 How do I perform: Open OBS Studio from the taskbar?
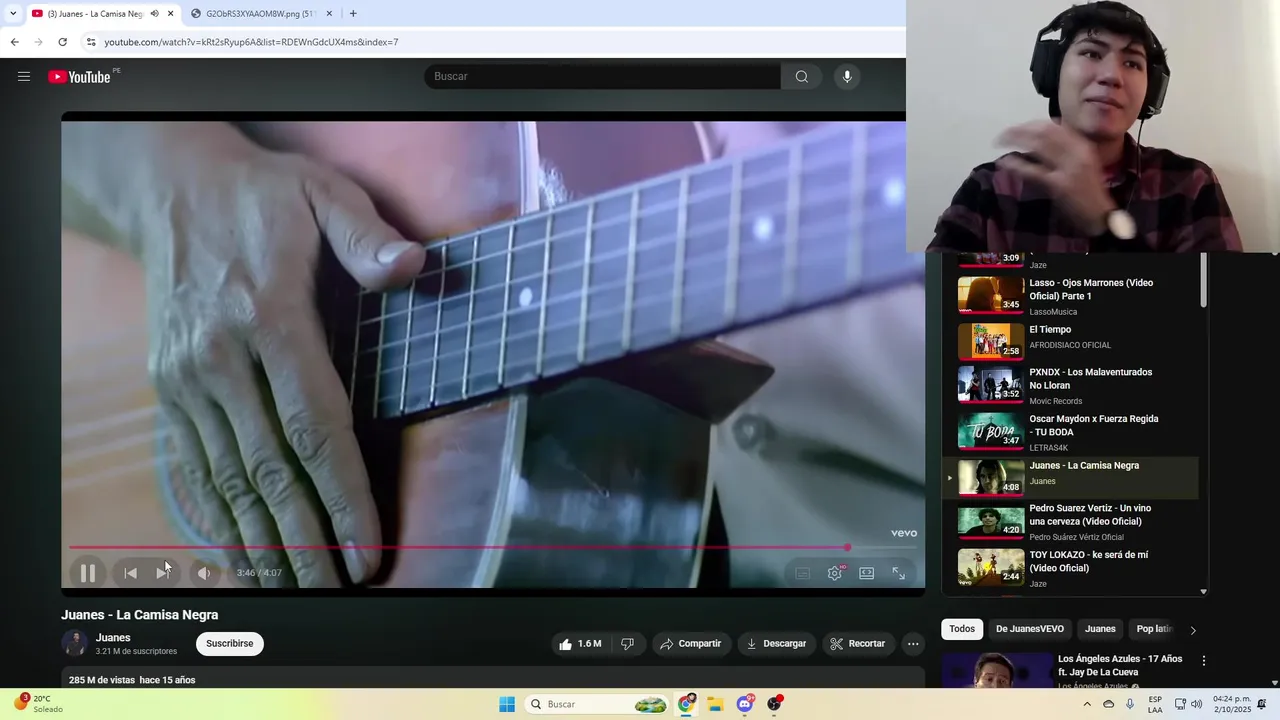click(x=774, y=704)
